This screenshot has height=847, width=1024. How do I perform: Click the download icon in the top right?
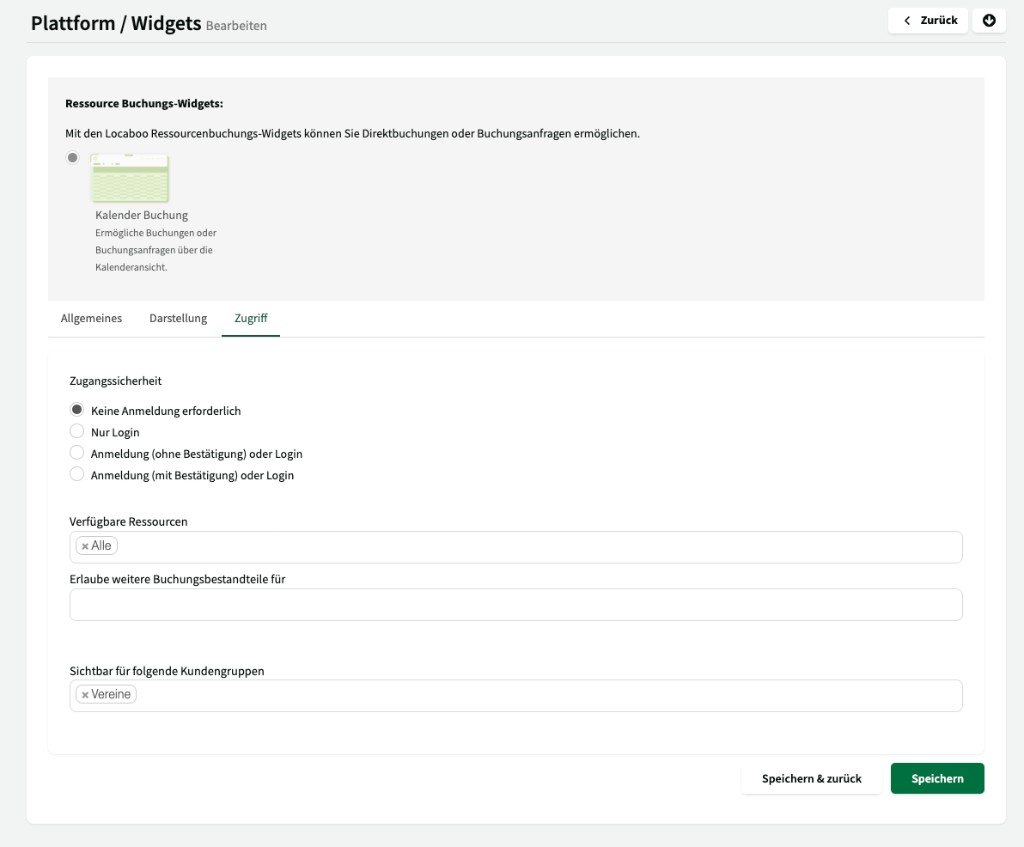[x=989, y=20]
